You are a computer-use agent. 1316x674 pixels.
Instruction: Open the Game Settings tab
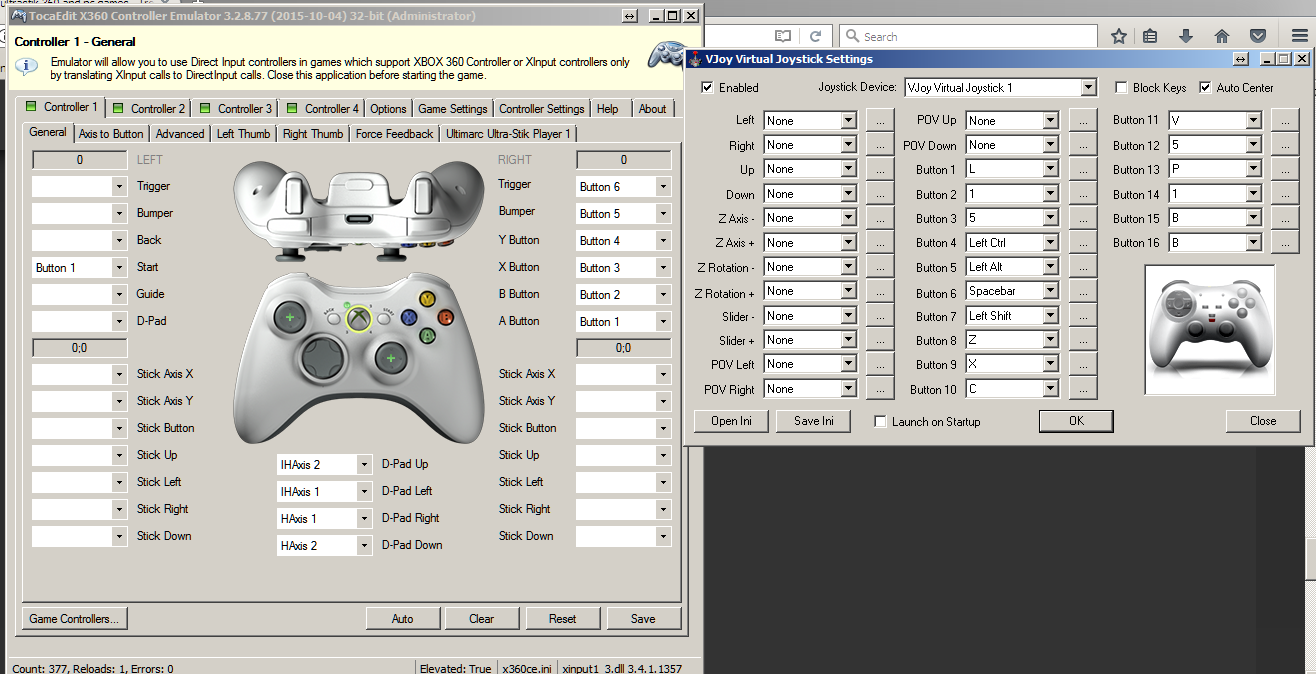point(452,108)
